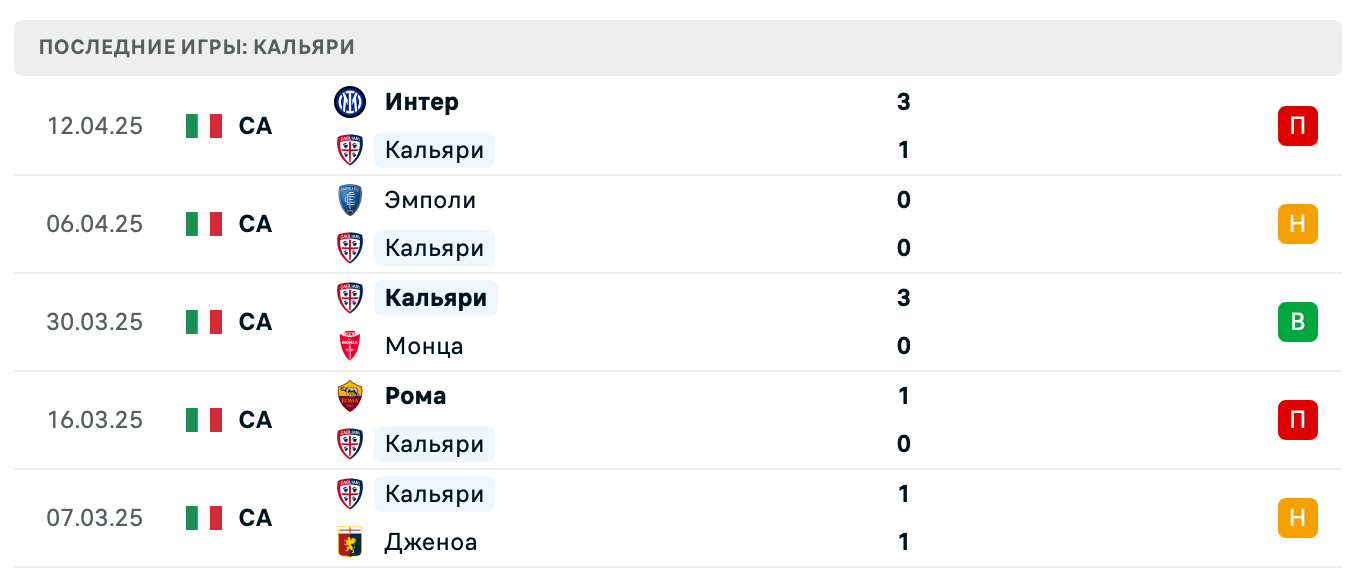Open the Кальяри team page link
The height and width of the screenshot is (582, 1358).
[434, 150]
